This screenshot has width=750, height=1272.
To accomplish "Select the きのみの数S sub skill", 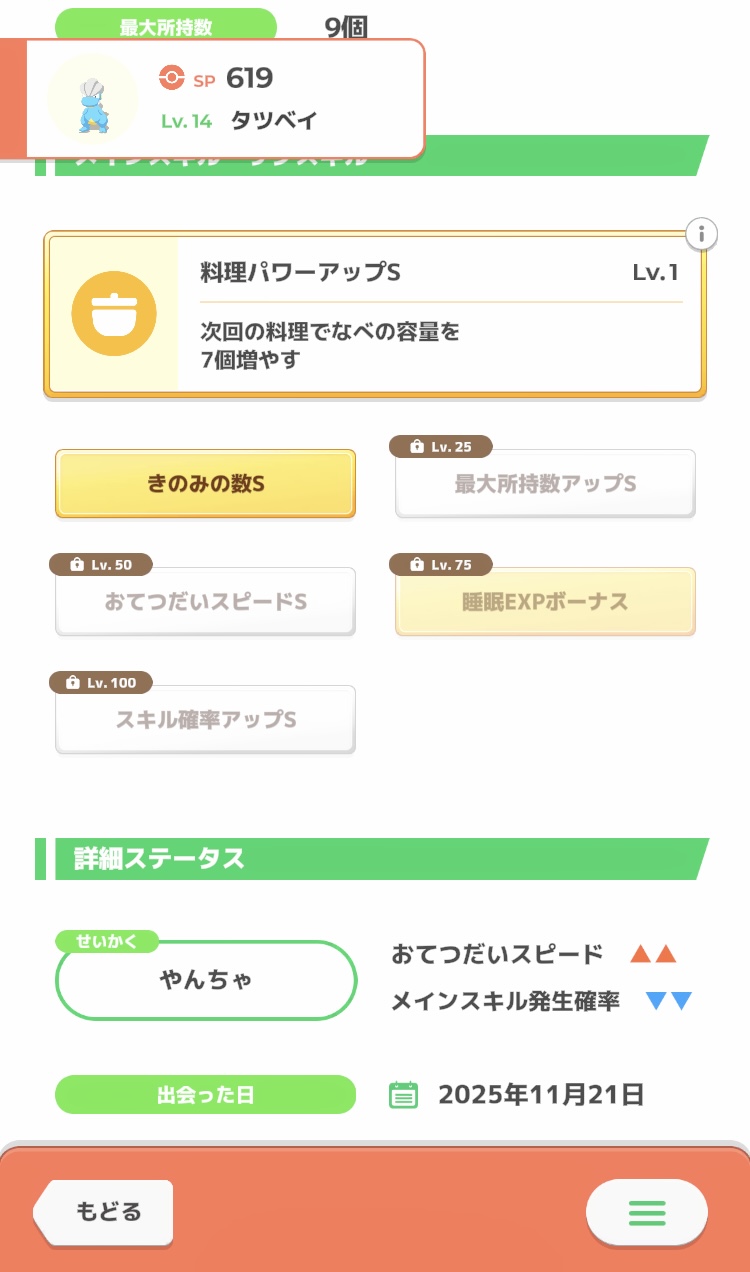I will click(x=205, y=484).
